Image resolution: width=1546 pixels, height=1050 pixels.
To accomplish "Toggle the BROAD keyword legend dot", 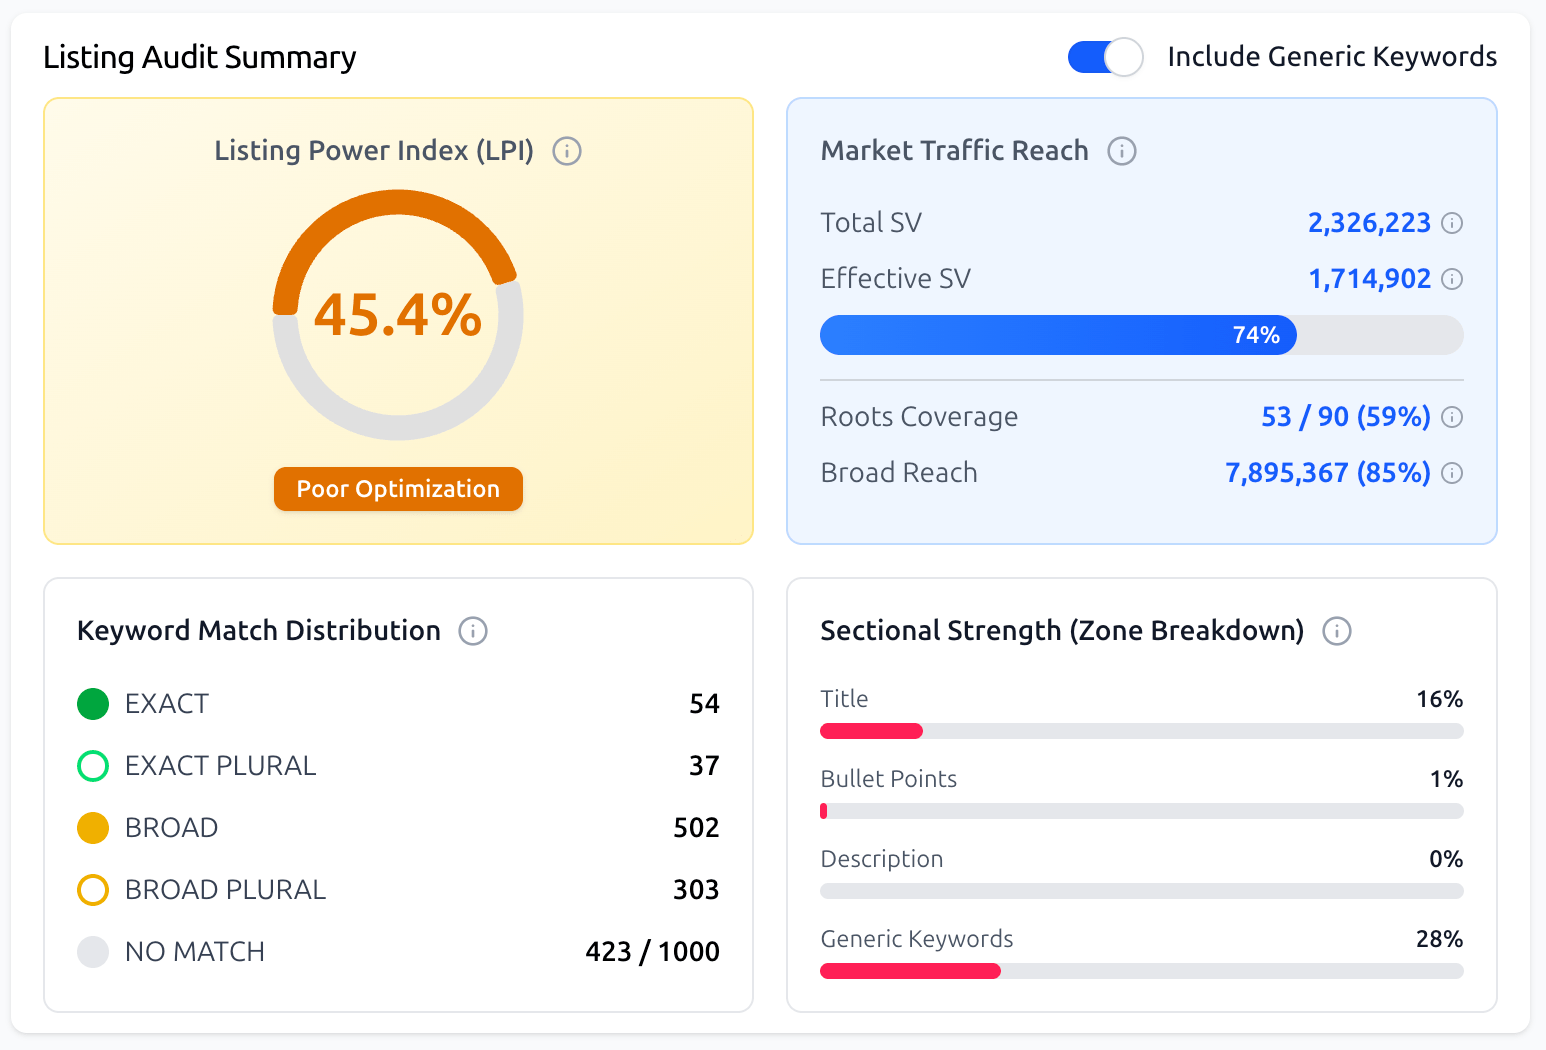I will click(x=92, y=828).
